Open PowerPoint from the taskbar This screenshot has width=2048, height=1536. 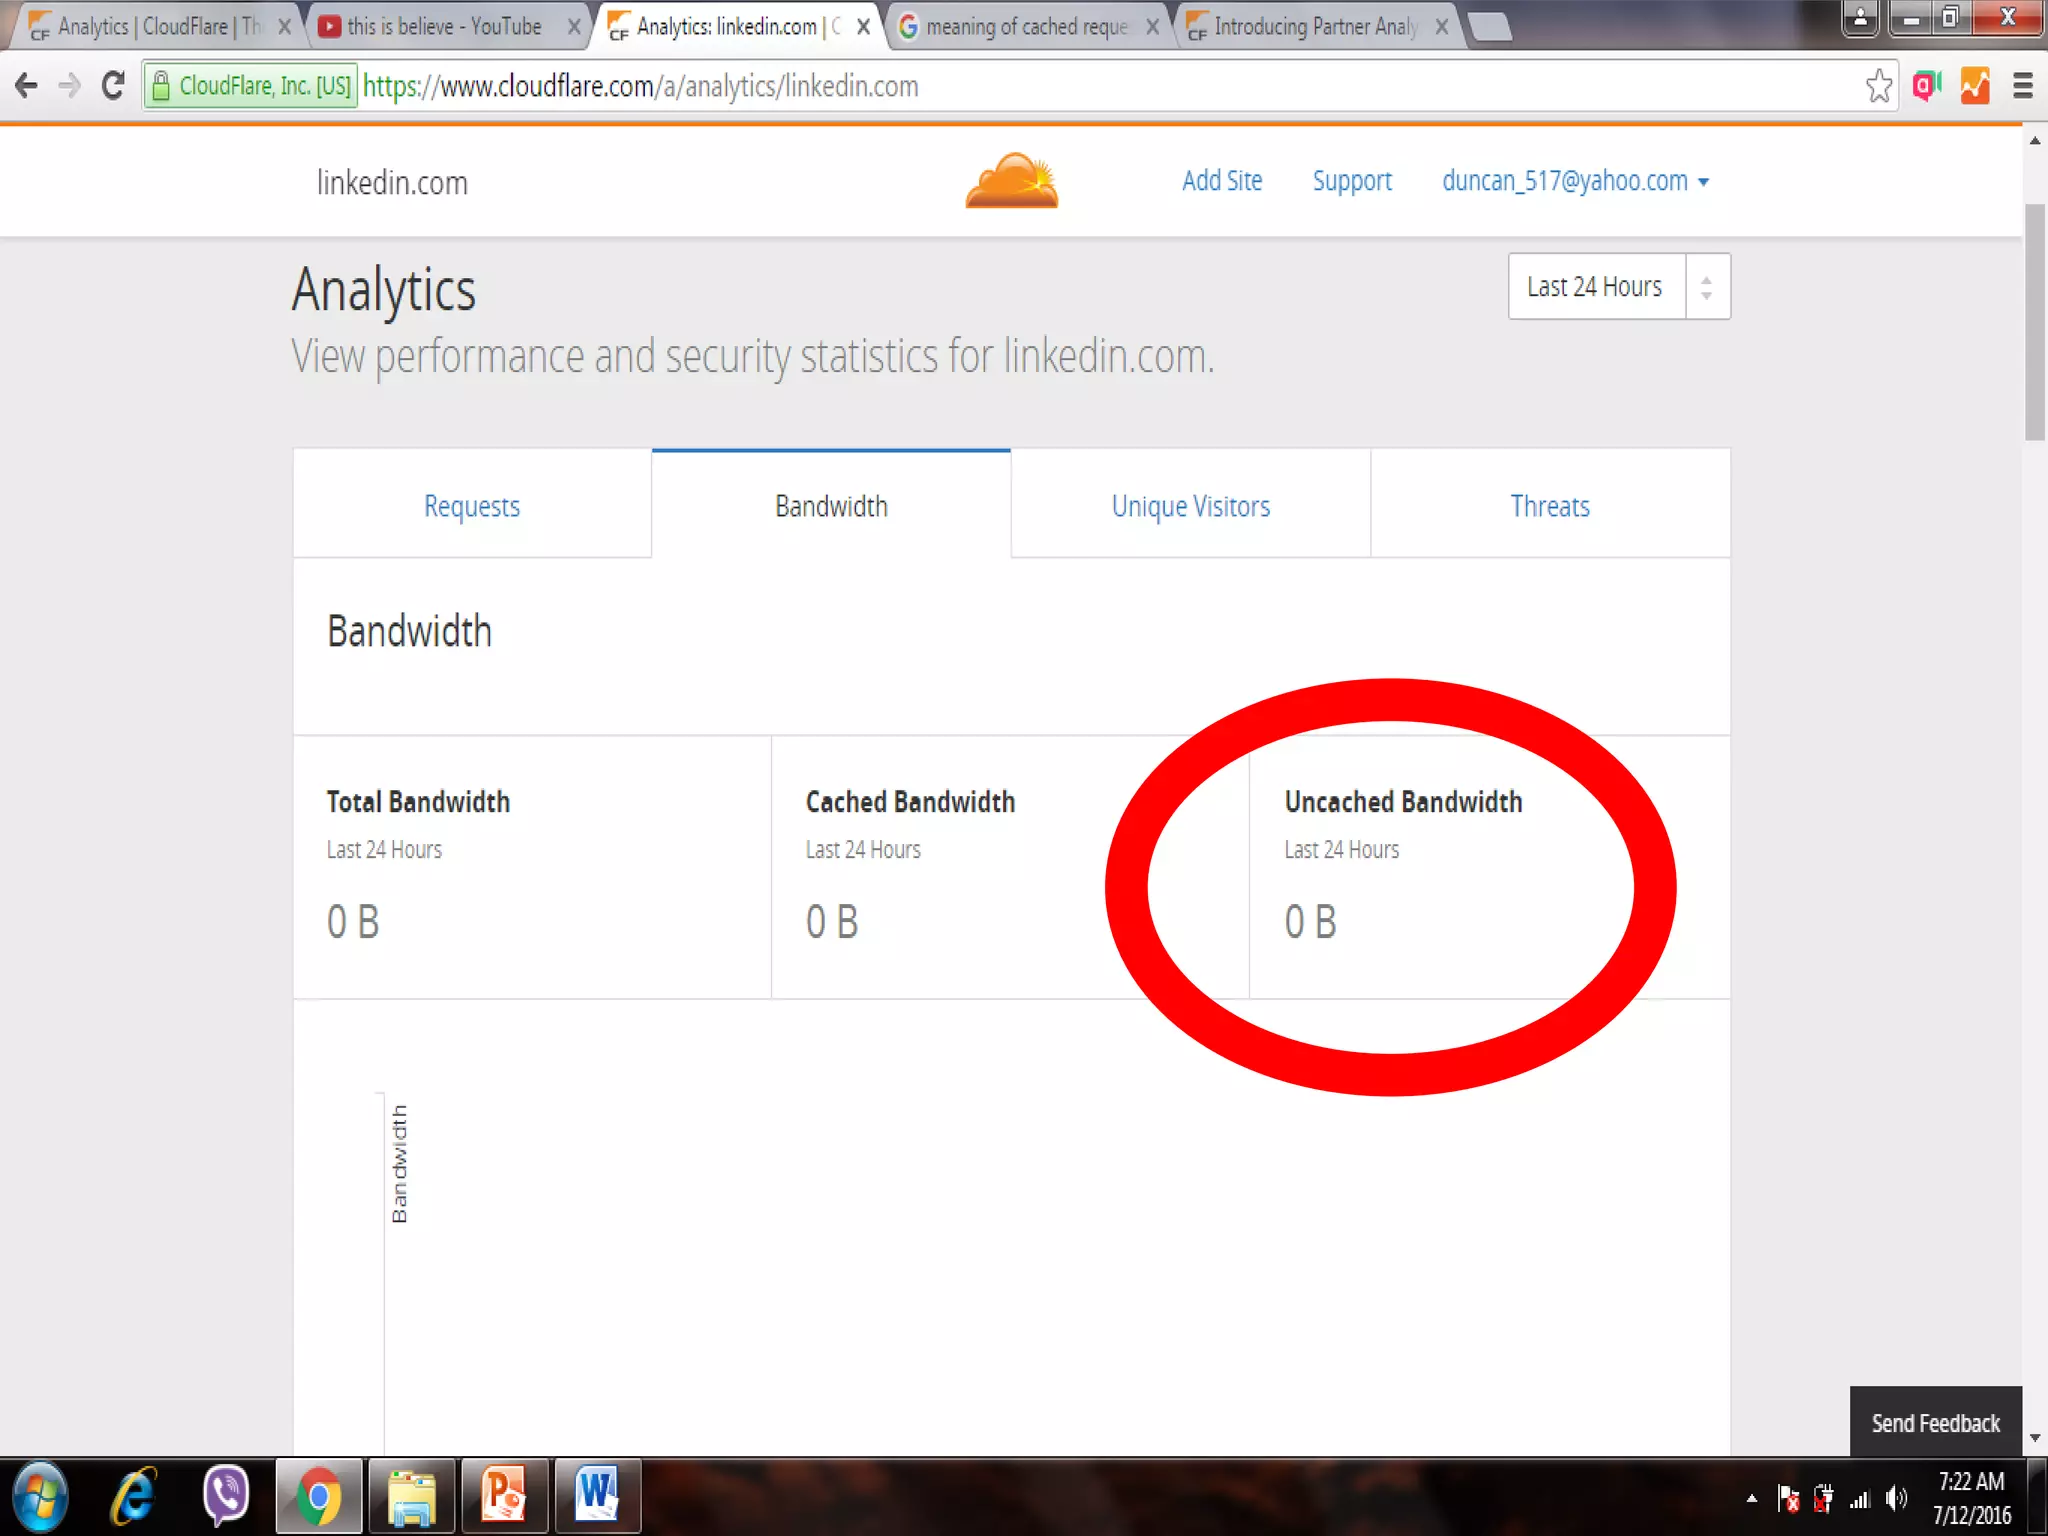(504, 1496)
